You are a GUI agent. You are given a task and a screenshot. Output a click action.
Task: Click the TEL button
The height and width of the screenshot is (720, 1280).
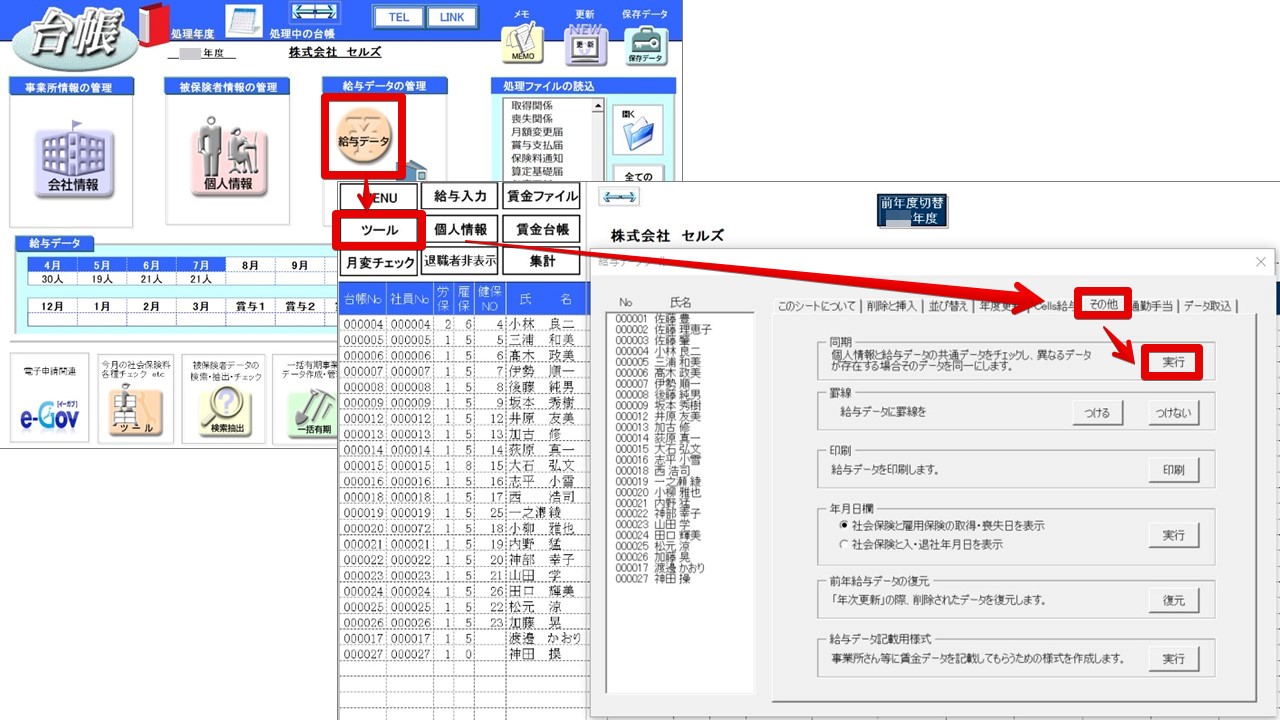398,18
